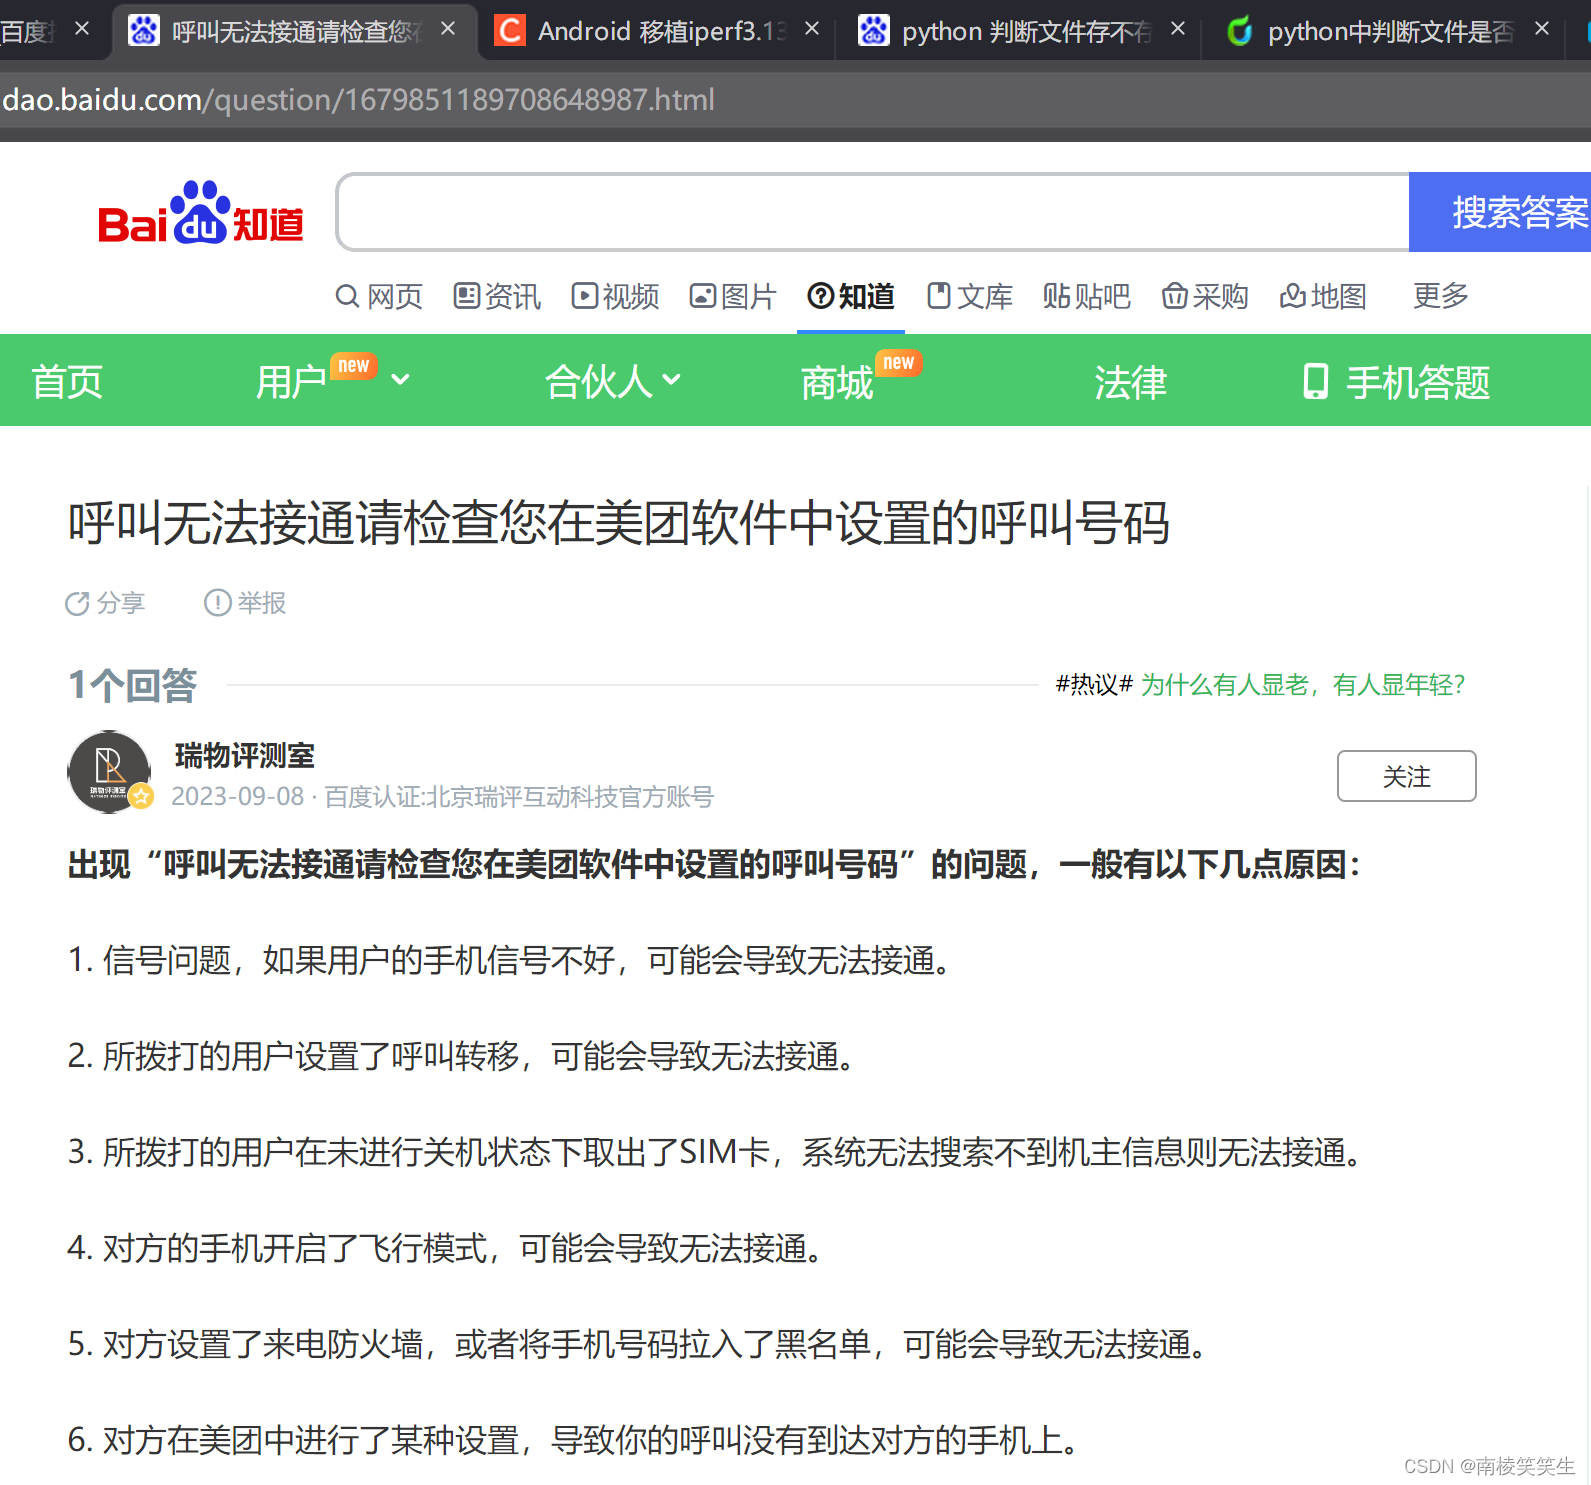The width and height of the screenshot is (1591, 1485).
Task: Close the python 判断文件存不存 tab
Action: click(1178, 29)
